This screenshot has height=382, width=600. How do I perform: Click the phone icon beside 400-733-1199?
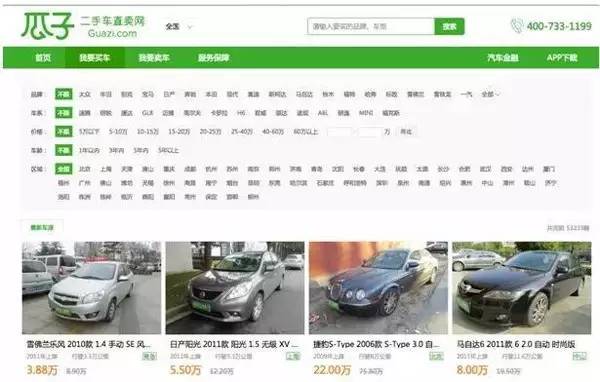(x=517, y=26)
